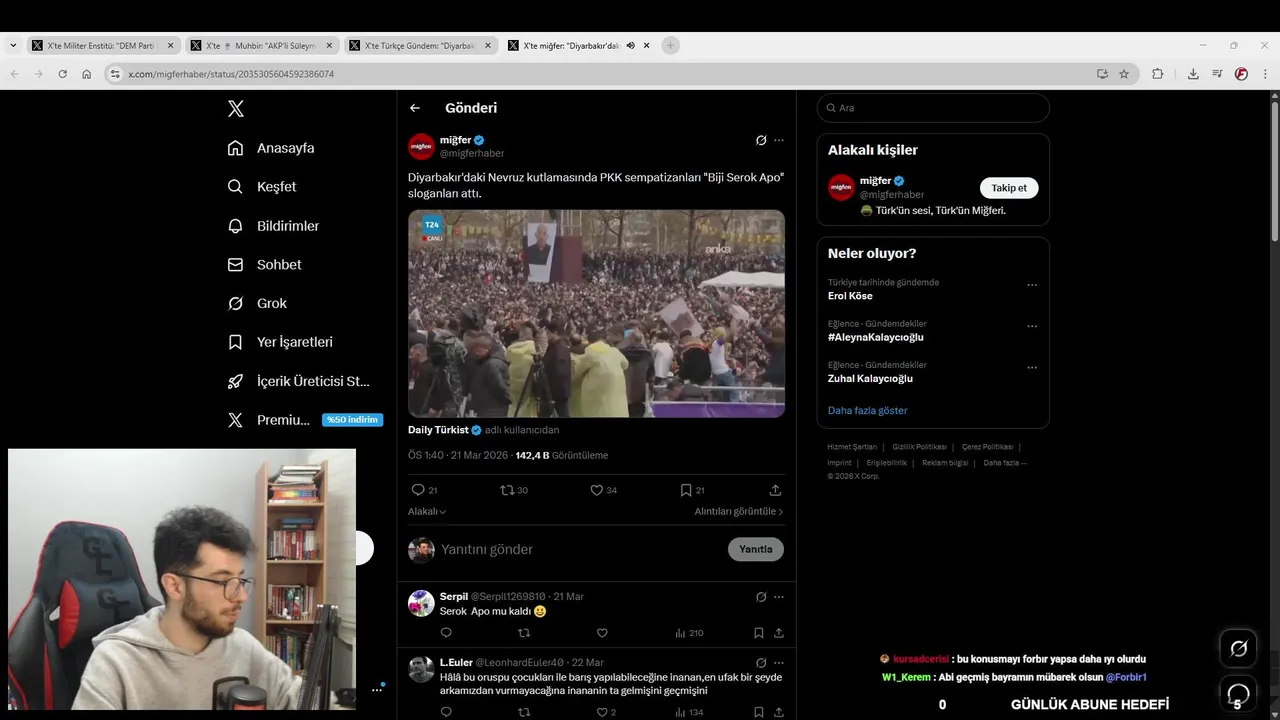Viewport: 1280px width, 720px height.
Task: Open Serpil's profile avatar
Action: (421, 603)
